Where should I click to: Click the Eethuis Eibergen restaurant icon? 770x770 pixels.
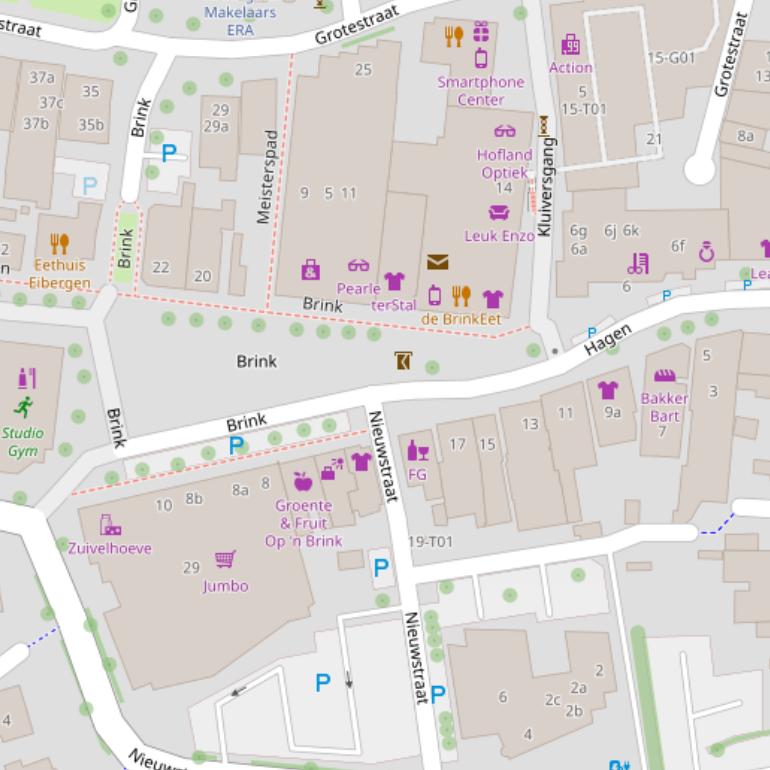(x=59, y=243)
